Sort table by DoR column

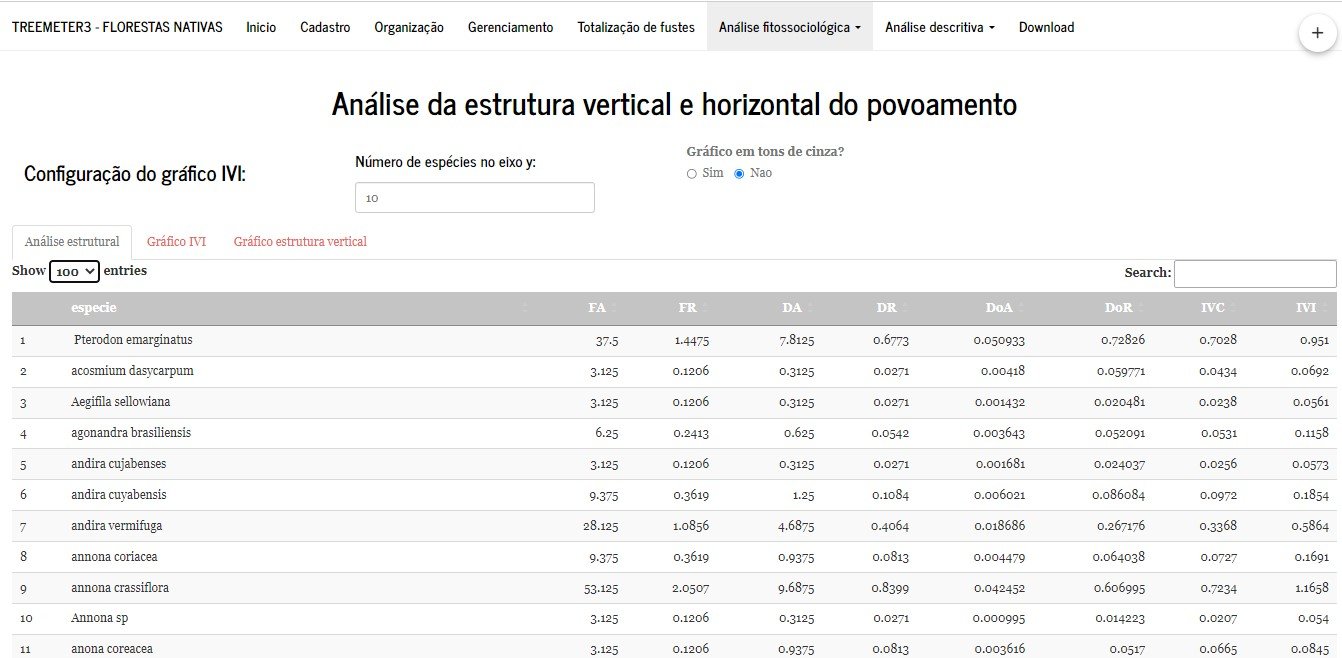1119,308
